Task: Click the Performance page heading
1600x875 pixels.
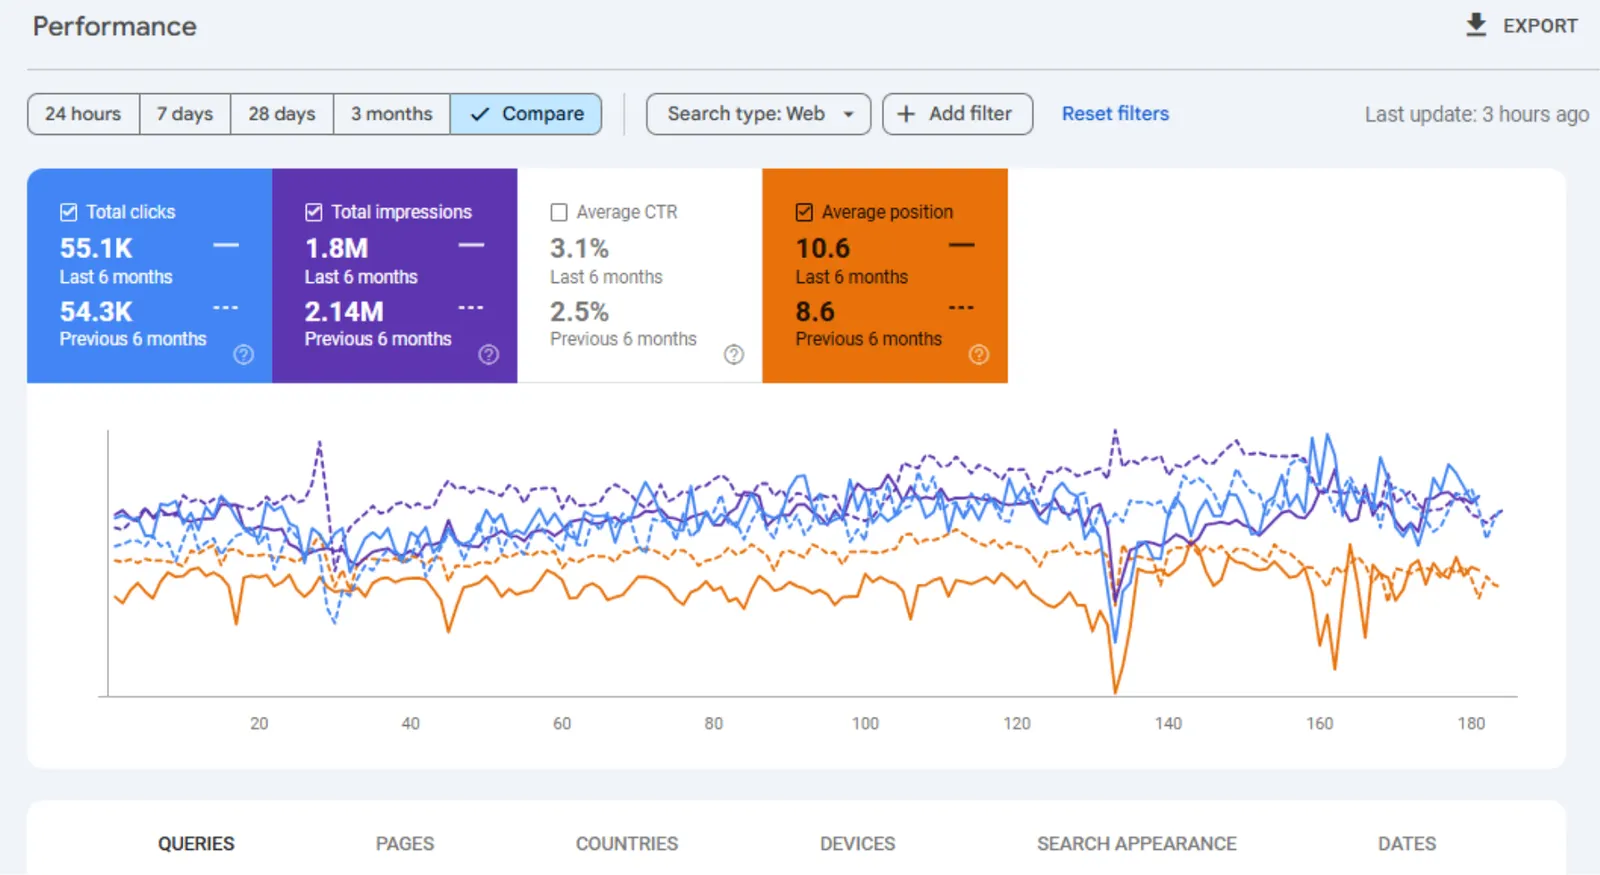Action: tap(115, 26)
